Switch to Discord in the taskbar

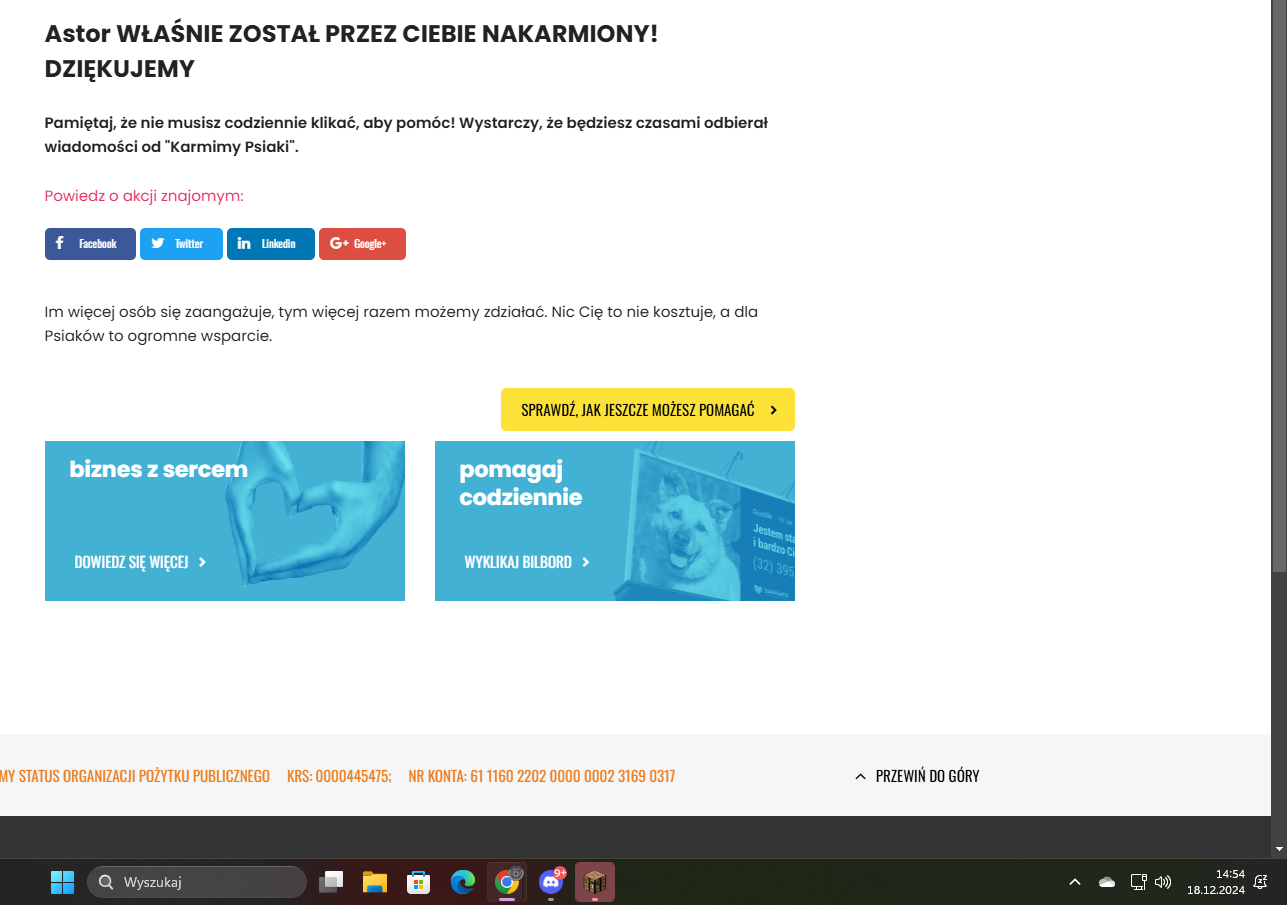(x=551, y=882)
